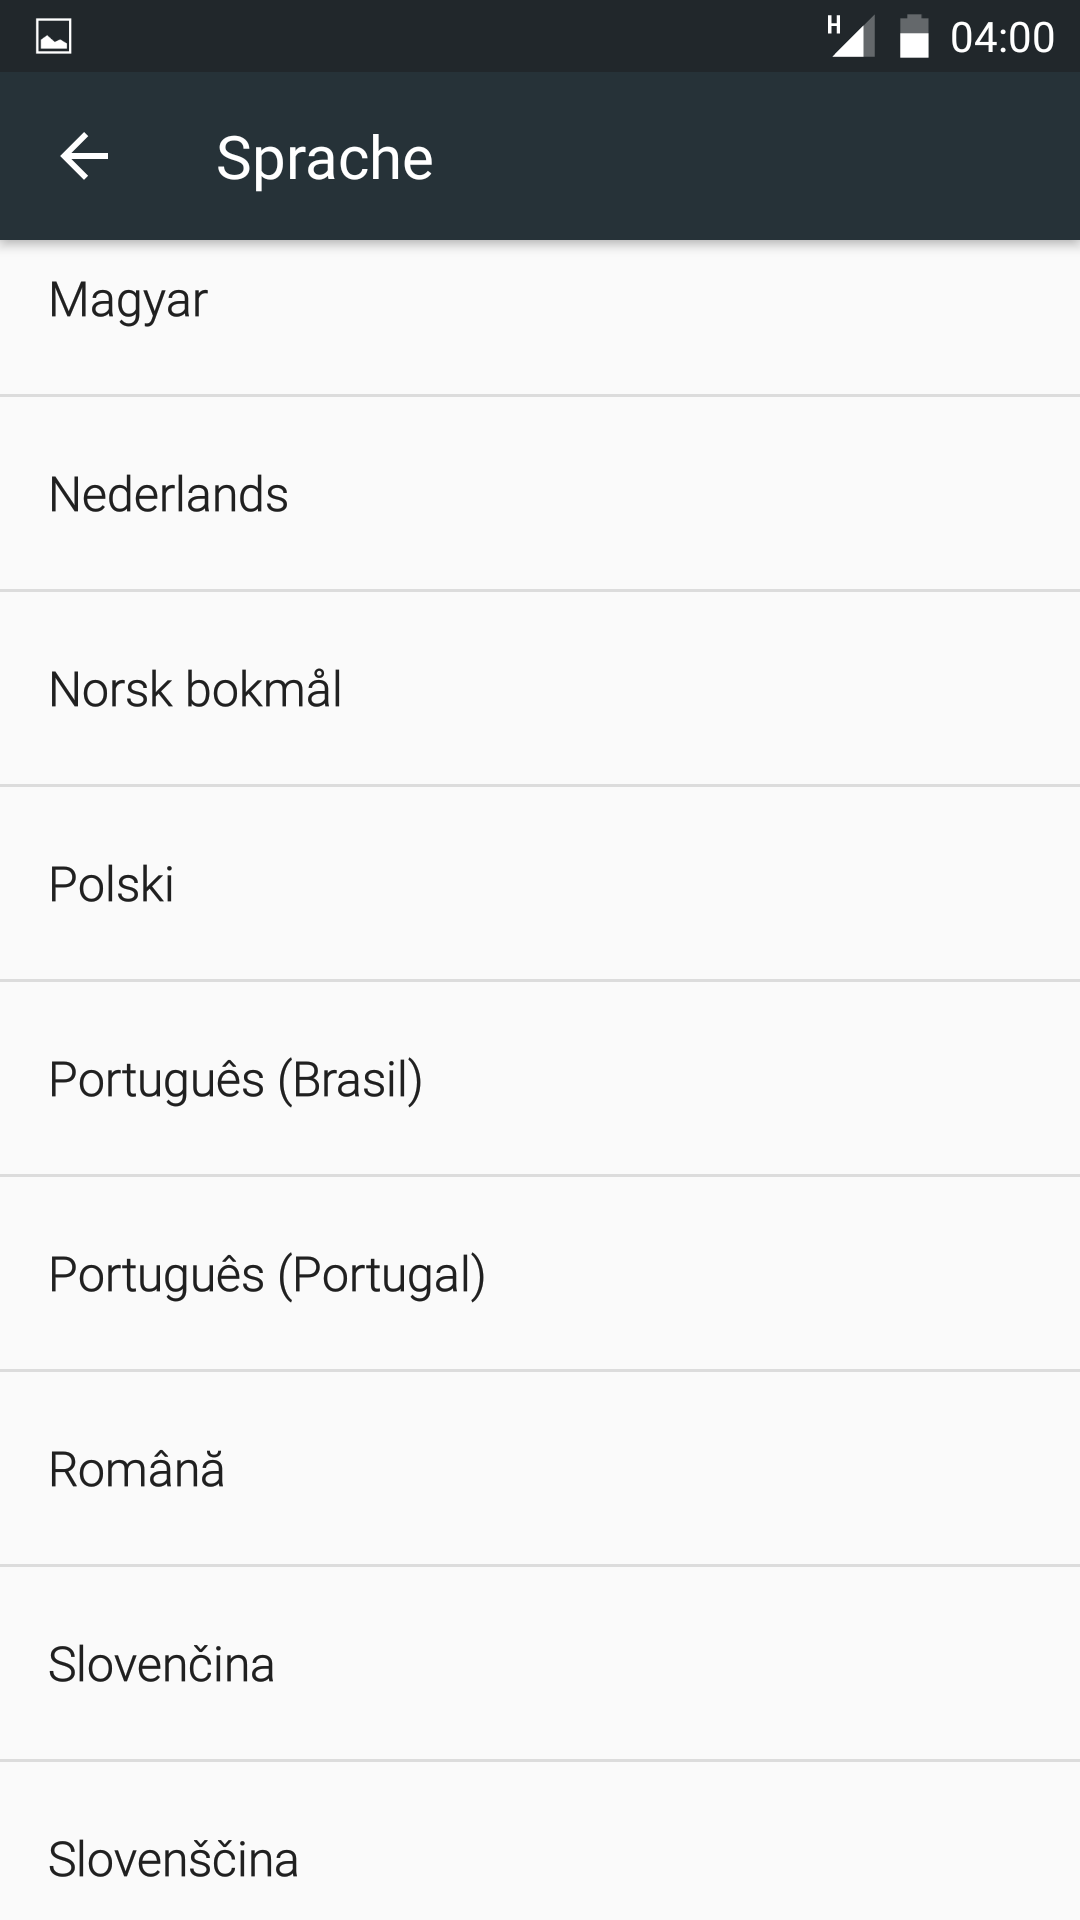The height and width of the screenshot is (1920, 1080).
Task: Tap the empty toolbar area right of Sprache
Action: tap(750, 157)
